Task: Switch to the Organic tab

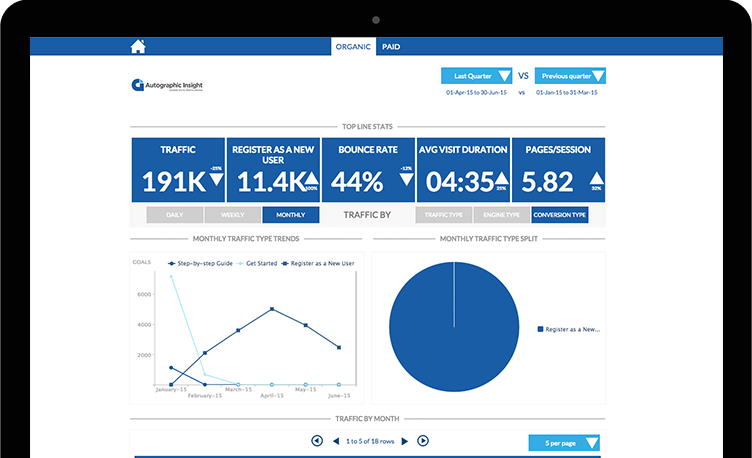Action: (354, 46)
